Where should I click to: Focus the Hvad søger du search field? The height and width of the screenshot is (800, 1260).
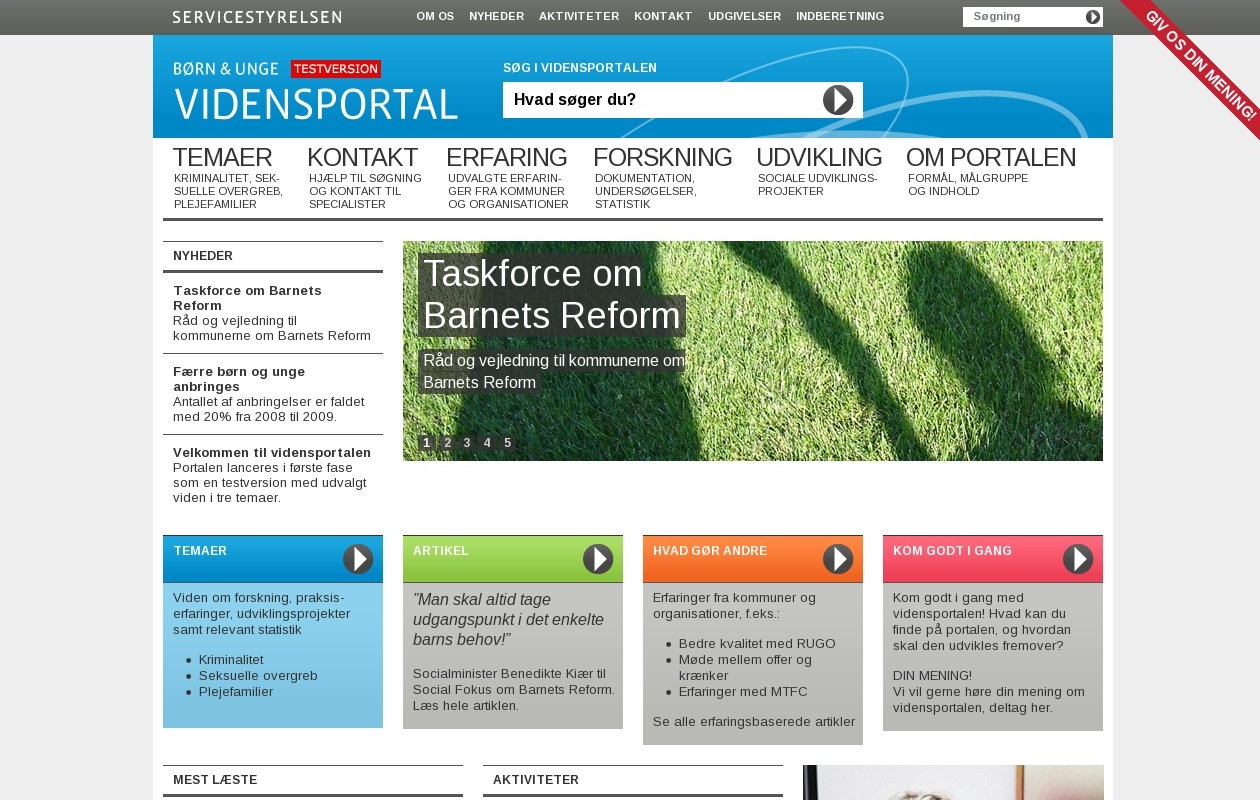pos(660,100)
